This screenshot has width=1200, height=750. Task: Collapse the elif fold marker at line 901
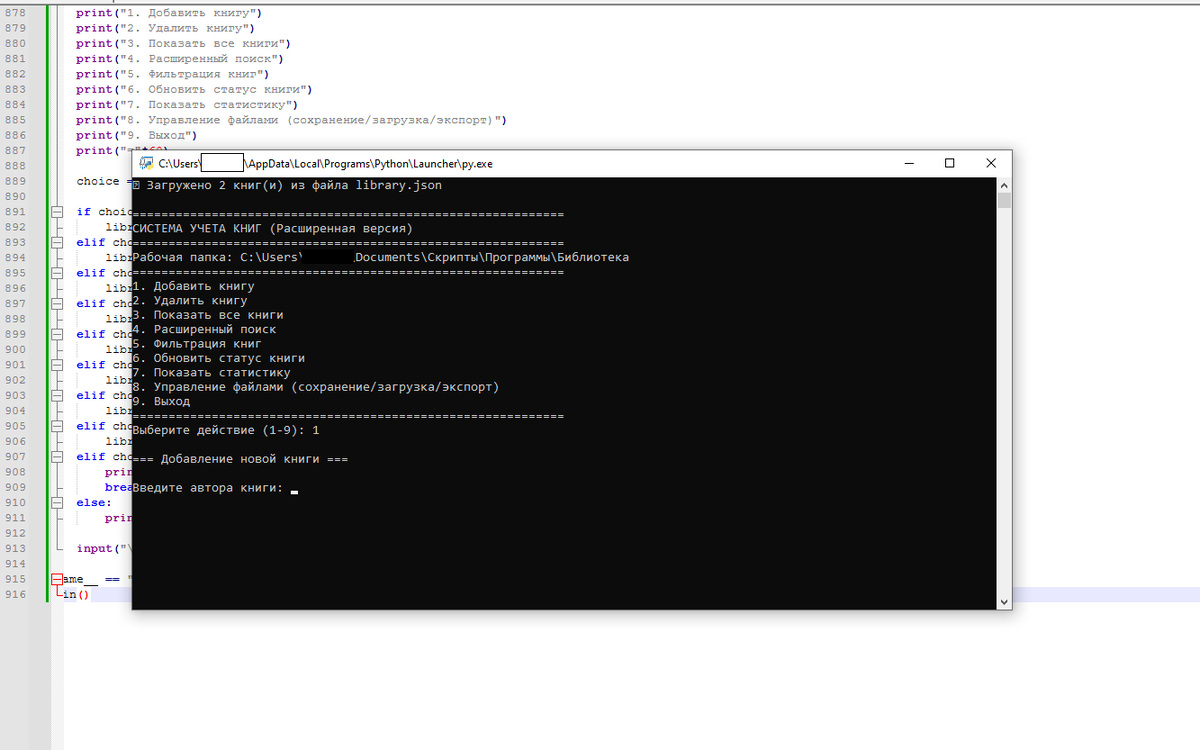(x=57, y=365)
